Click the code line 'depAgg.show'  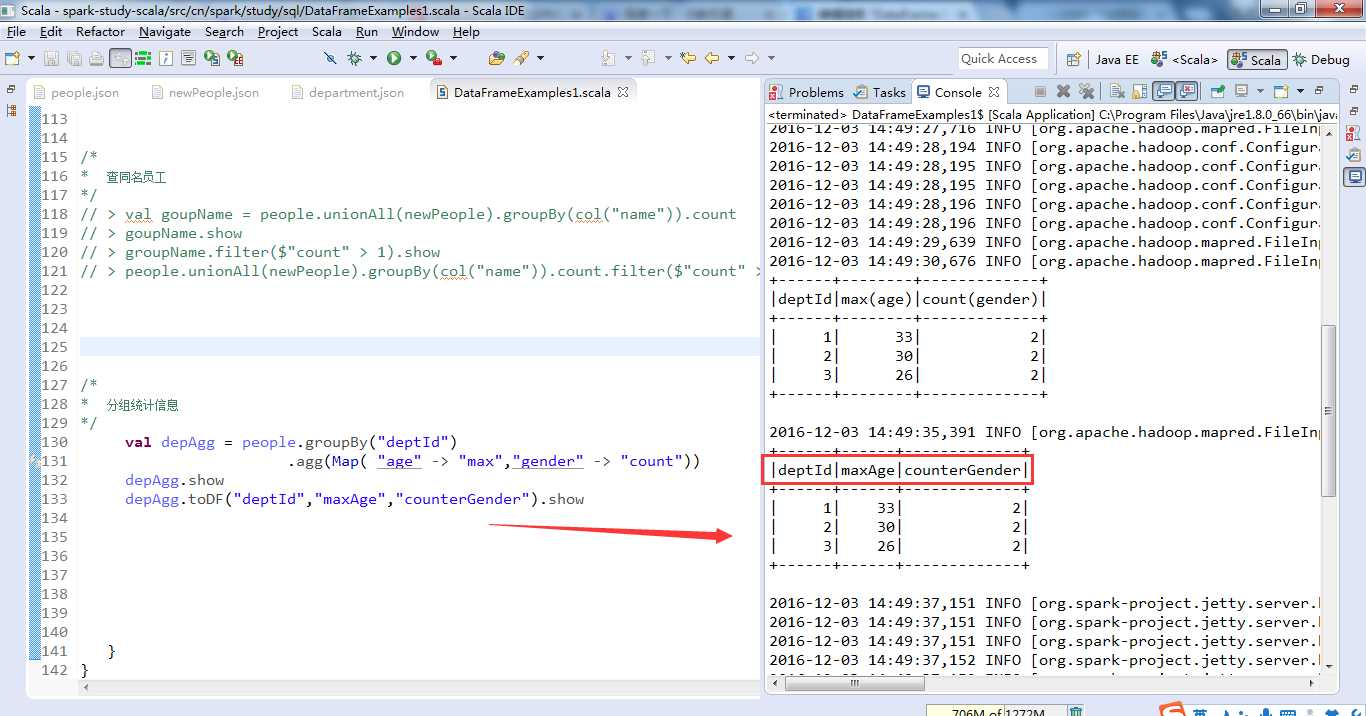pyautogui.click(x=174, y=480)
